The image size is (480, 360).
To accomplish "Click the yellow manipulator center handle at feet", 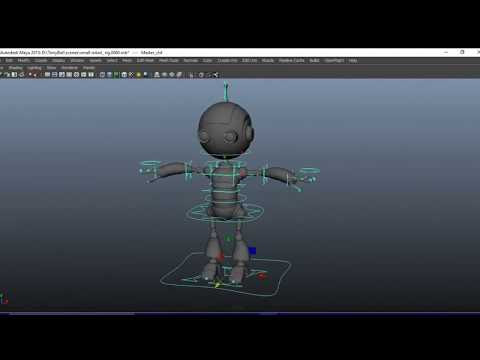I will pyautogui.click(x=217, y=284).
